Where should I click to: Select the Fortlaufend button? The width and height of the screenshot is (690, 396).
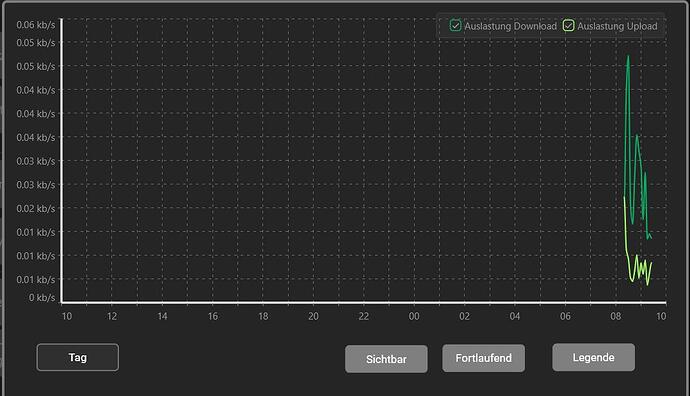point(484,358)
